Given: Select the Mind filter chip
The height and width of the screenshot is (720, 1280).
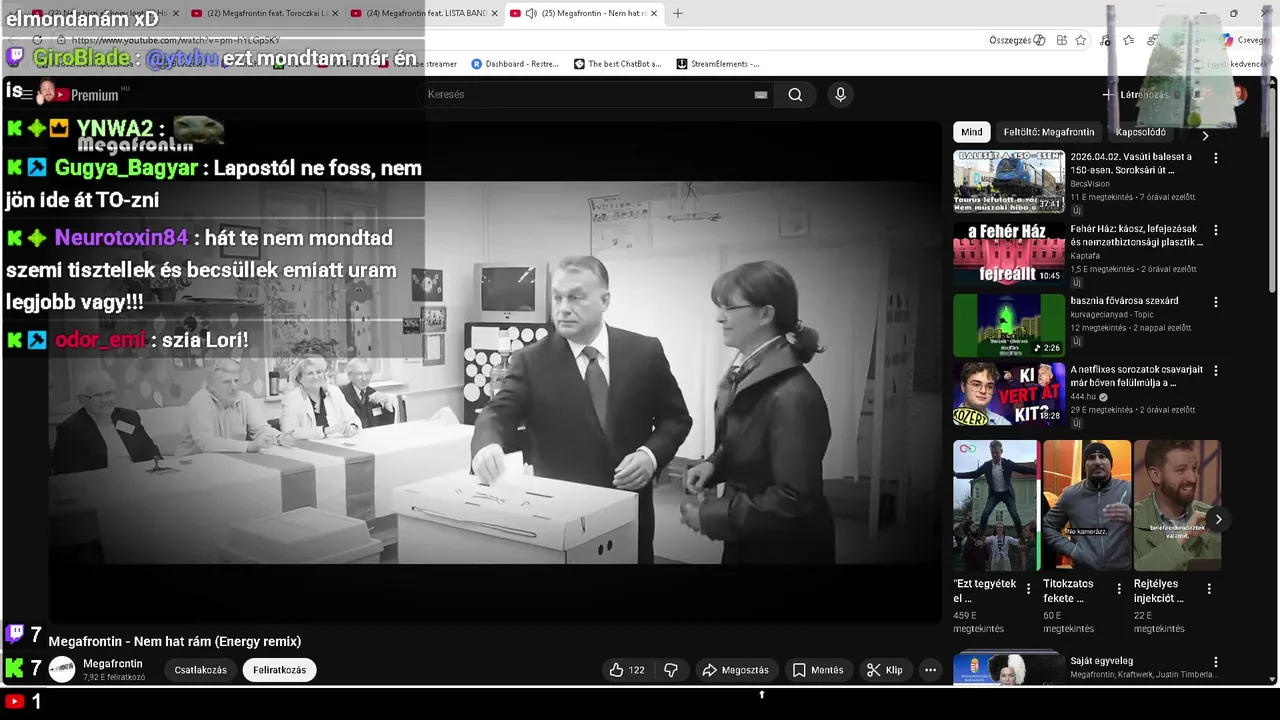Looking at the screenshot, I should [972, 132].
